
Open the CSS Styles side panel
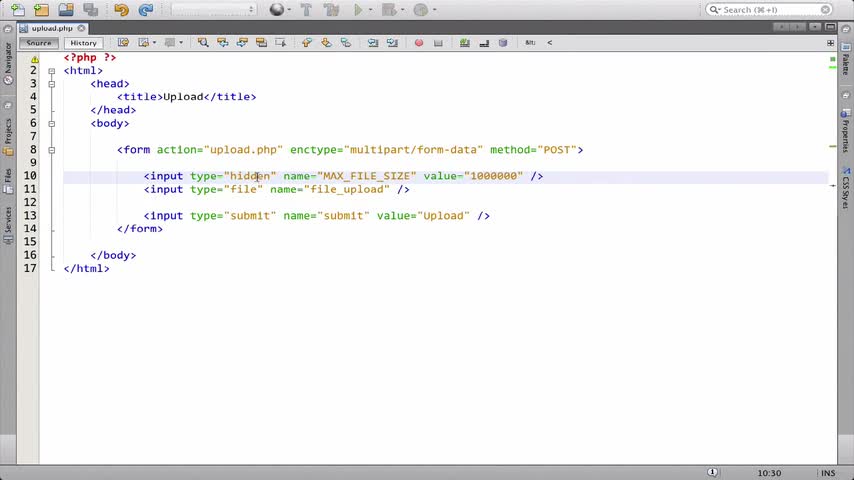pos(846,188)
